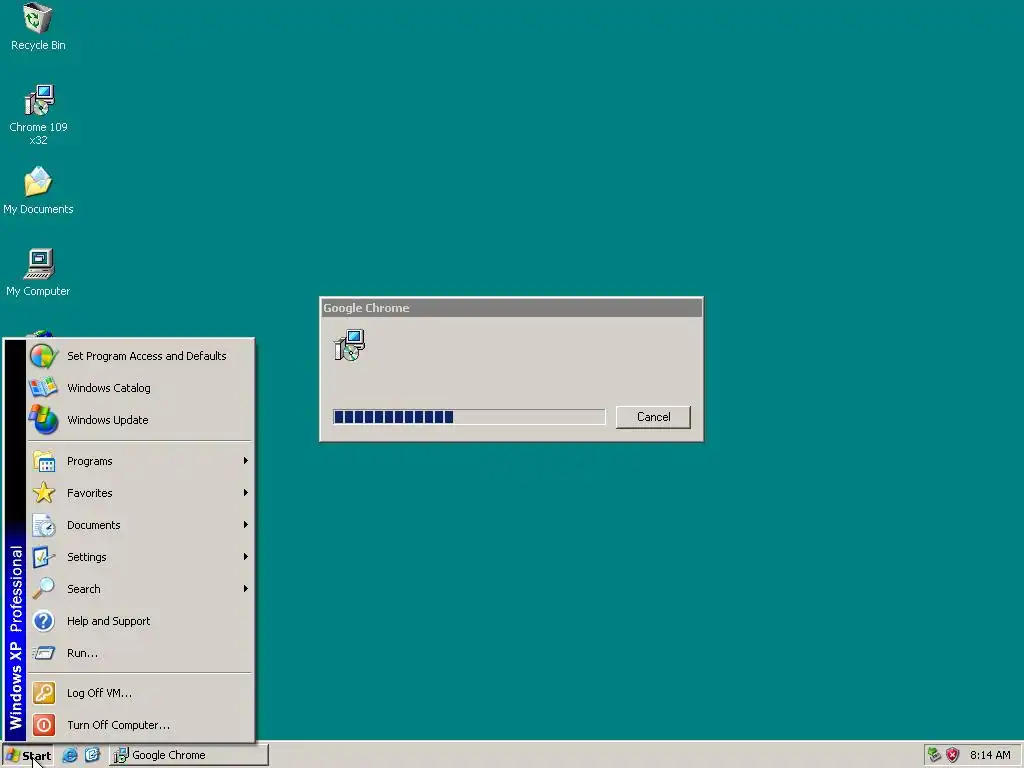
Task: Click the installer icon in Google Chrome dialog
Action: (349, 345)
